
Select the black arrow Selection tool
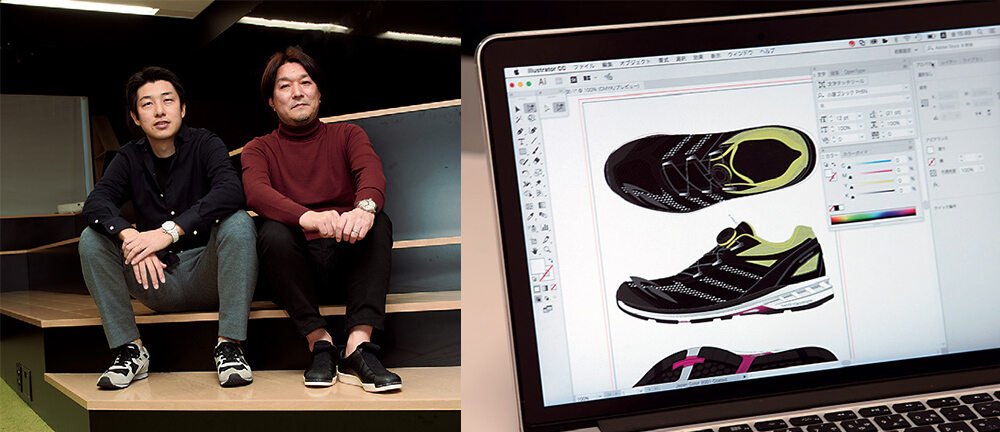(x=517, y=108)
